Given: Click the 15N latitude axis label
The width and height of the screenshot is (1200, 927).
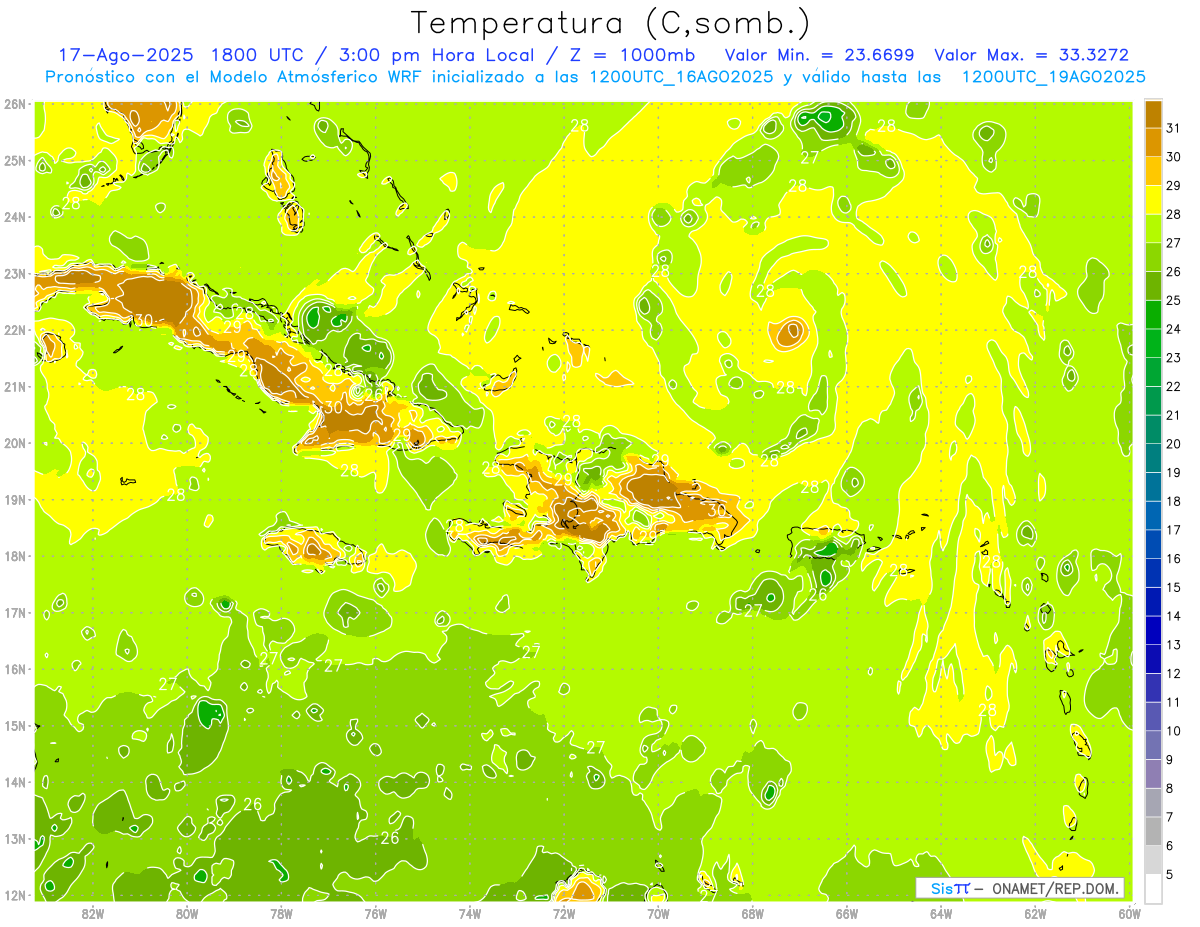Looking at the screenshot, I should (15, 726).
